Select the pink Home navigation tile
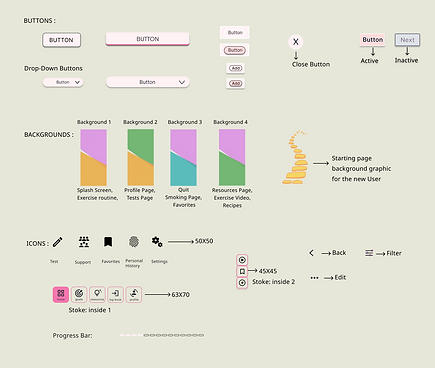 (61, 295)
